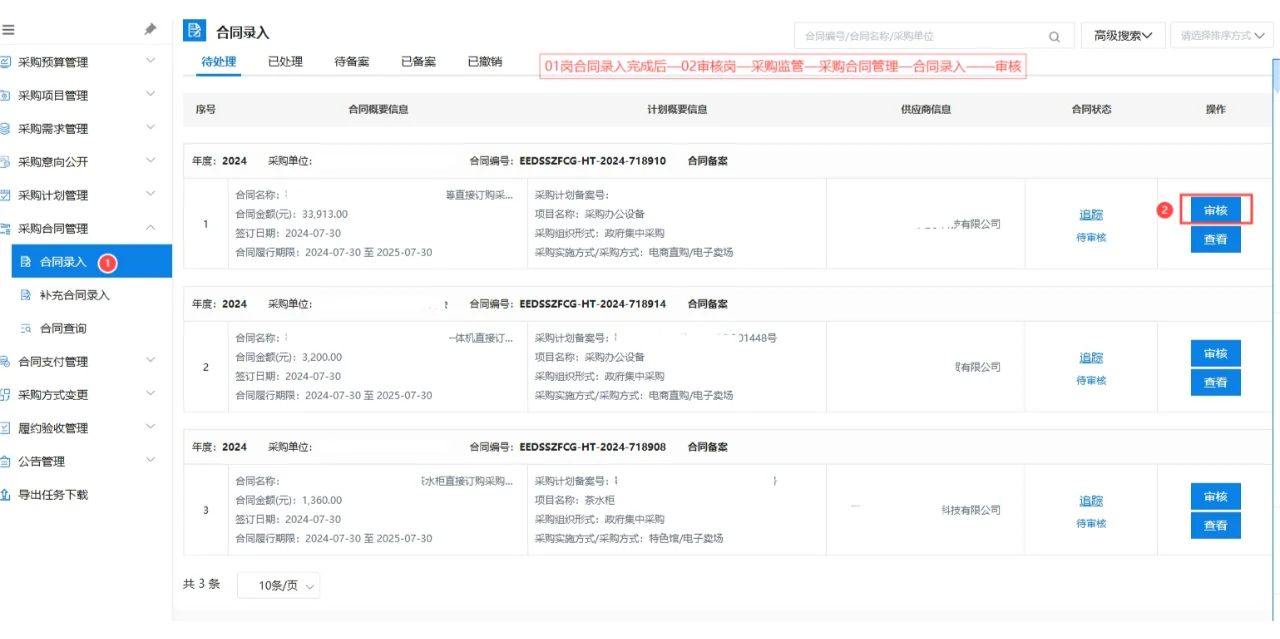Click 审核 for the 33,913.00 contract
Image resolution: width=1280 pixels, height=639 pixels.
pyautogui.click(x=1215, y=210)
